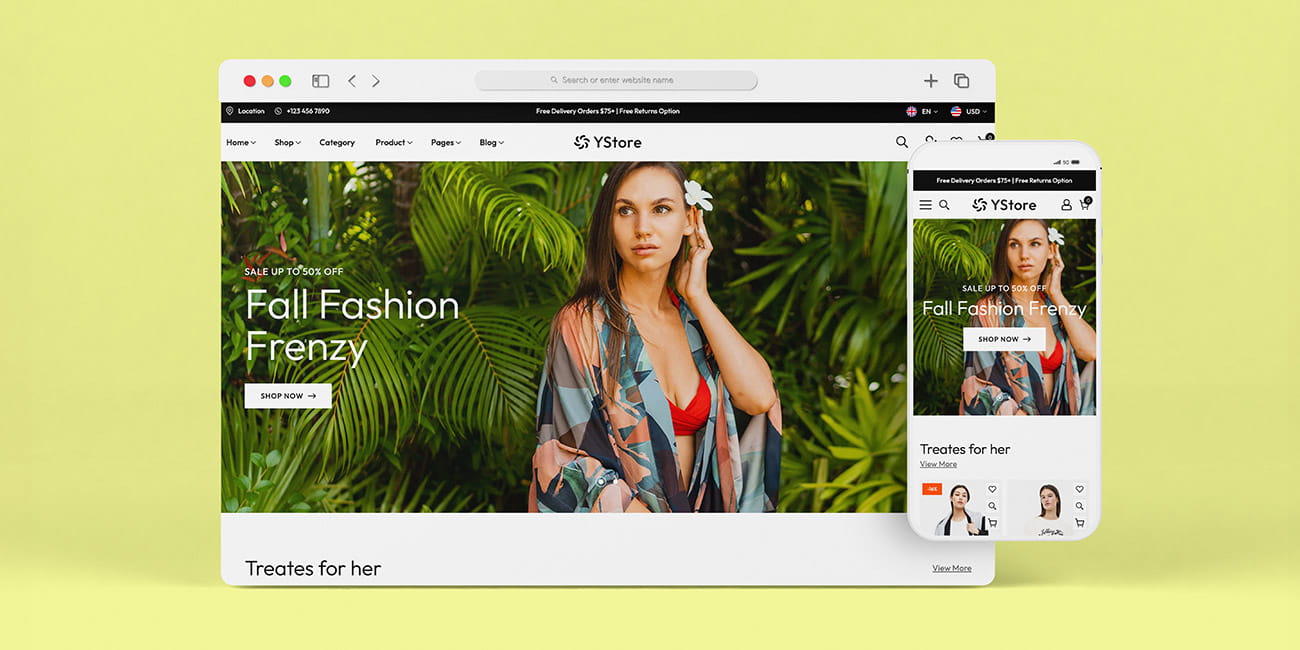
Task: Go back with the browser back arrow
Action: tap(352, 81)
